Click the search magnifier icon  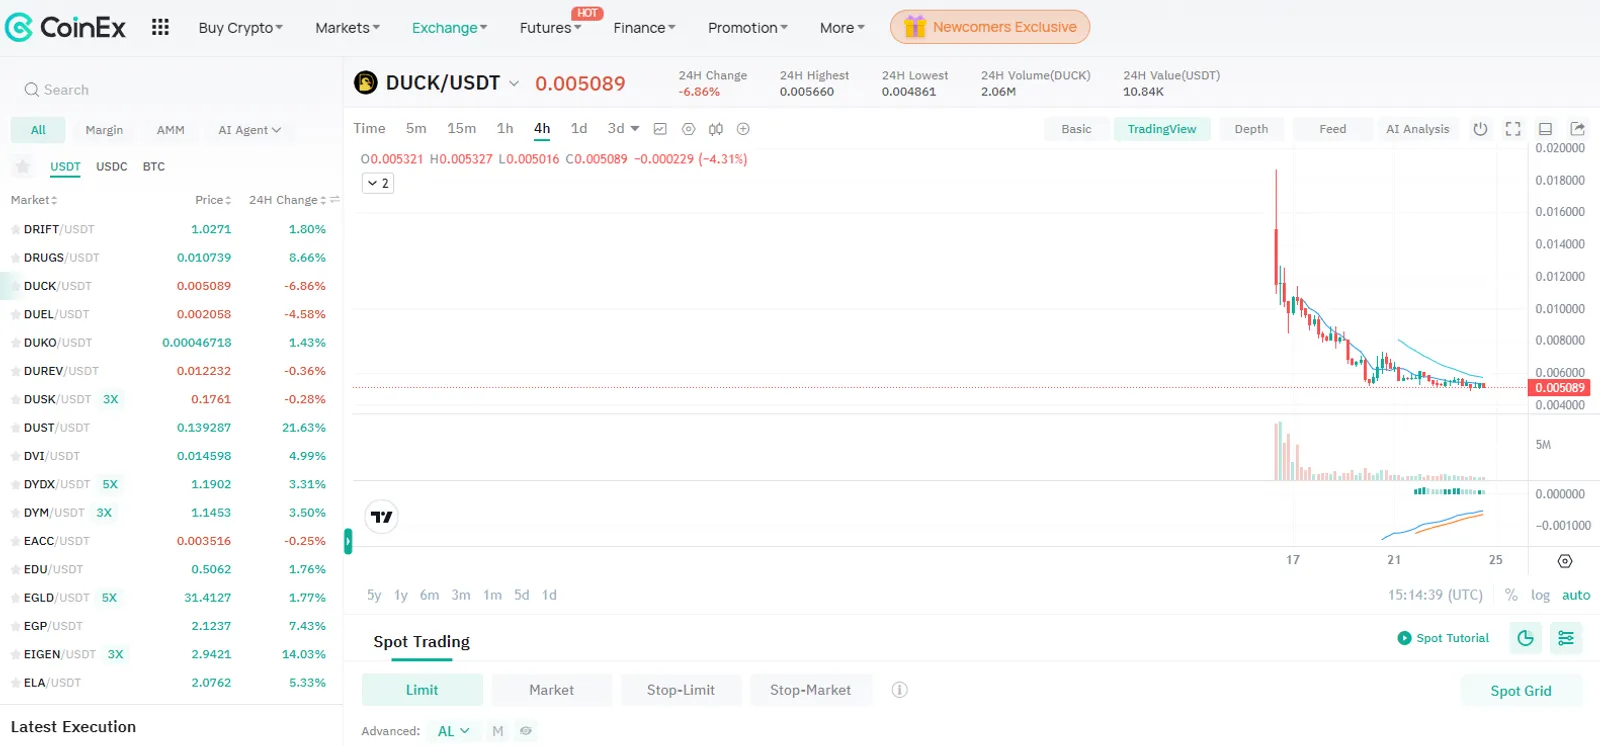point(32,90)
